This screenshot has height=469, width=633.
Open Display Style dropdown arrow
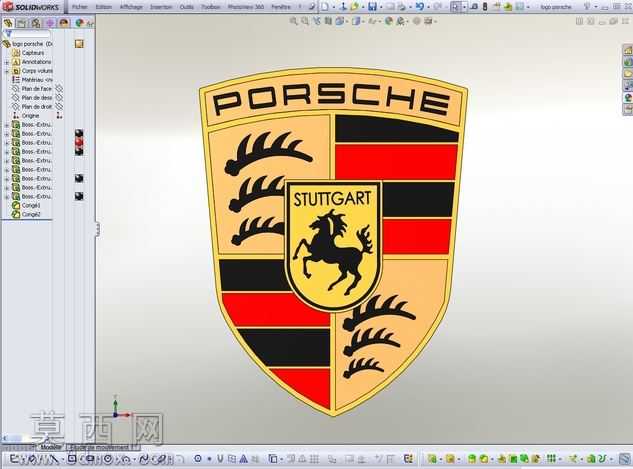[x=362, y=22]
